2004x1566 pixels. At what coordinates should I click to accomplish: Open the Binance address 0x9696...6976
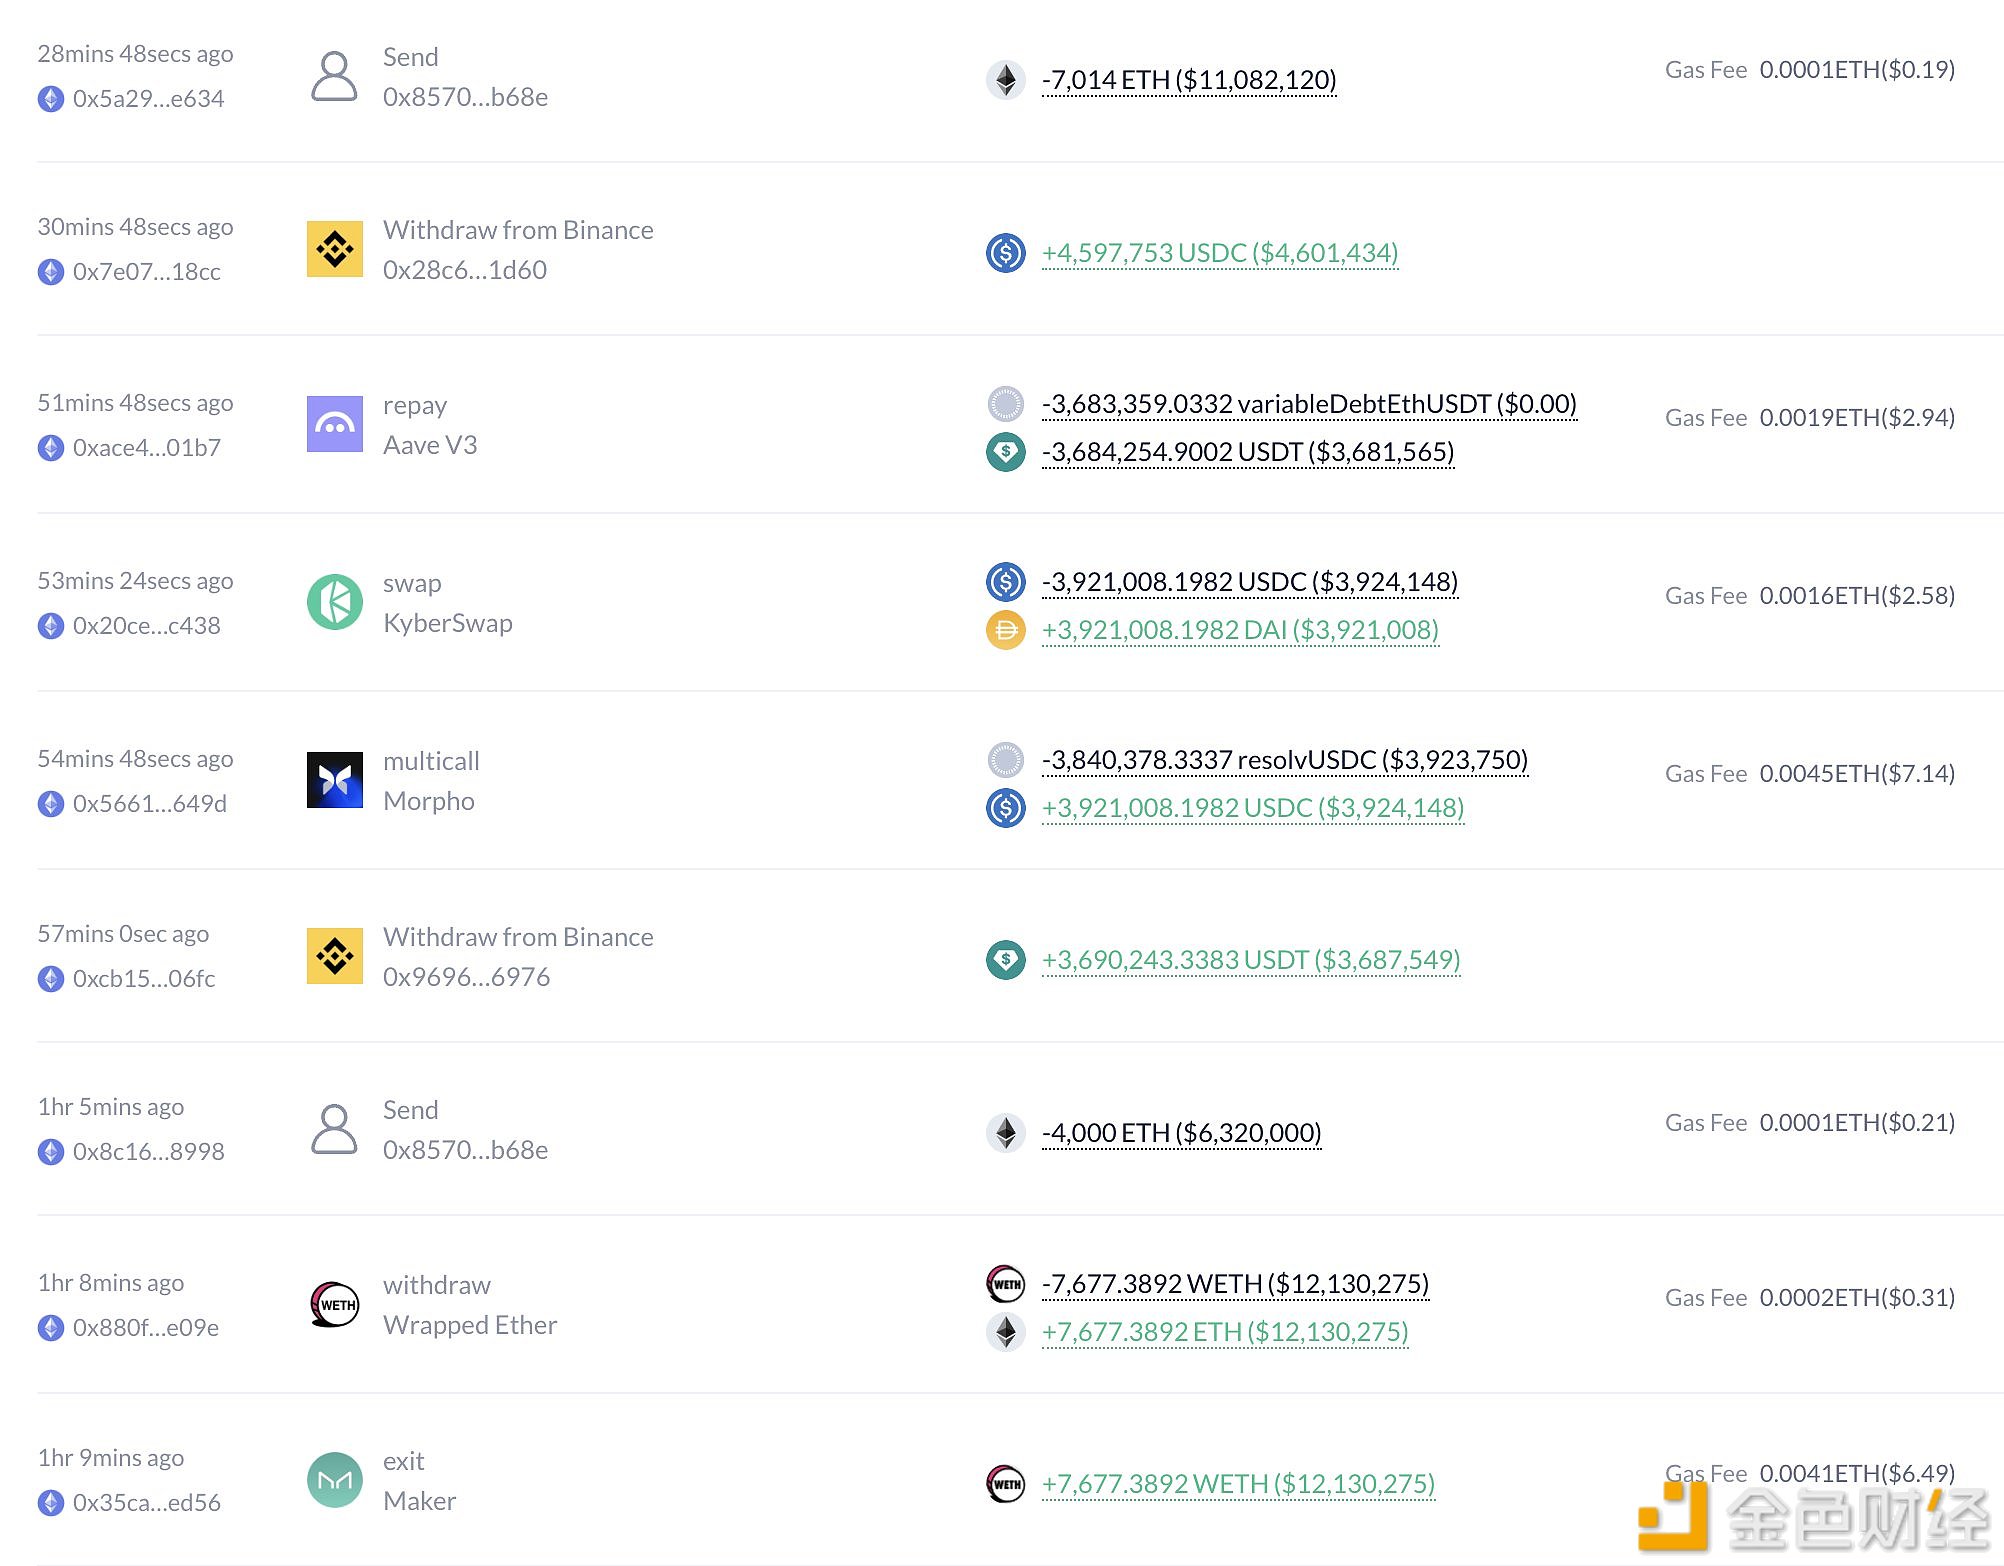click(x=466, y=977)
